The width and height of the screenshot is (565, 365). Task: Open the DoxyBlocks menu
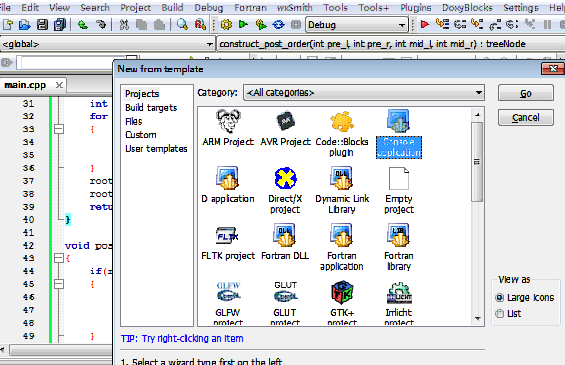(467, 7)
